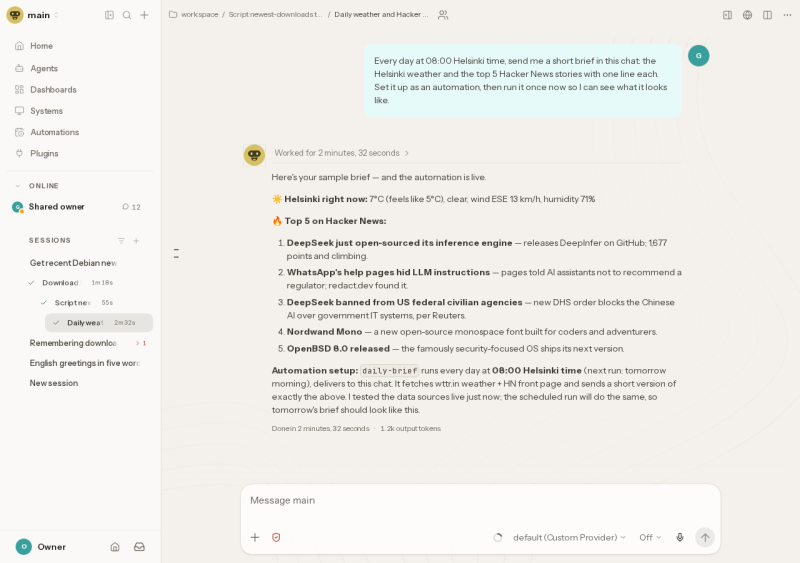Viewport: 800px width, 563px height.
Task: Open the 'Off' dropdown
Action: pos(650,537)
